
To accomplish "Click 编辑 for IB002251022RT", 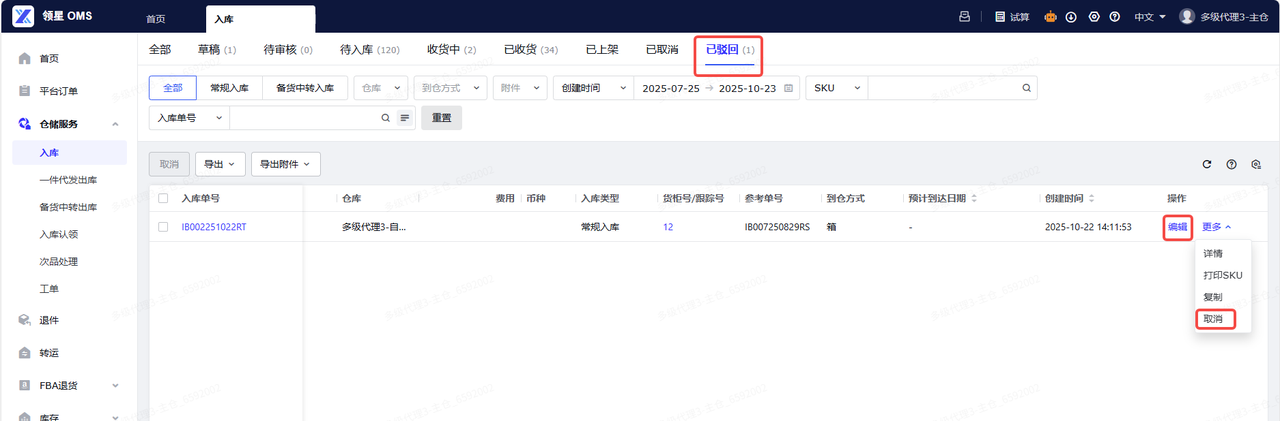I will 1177,227.
